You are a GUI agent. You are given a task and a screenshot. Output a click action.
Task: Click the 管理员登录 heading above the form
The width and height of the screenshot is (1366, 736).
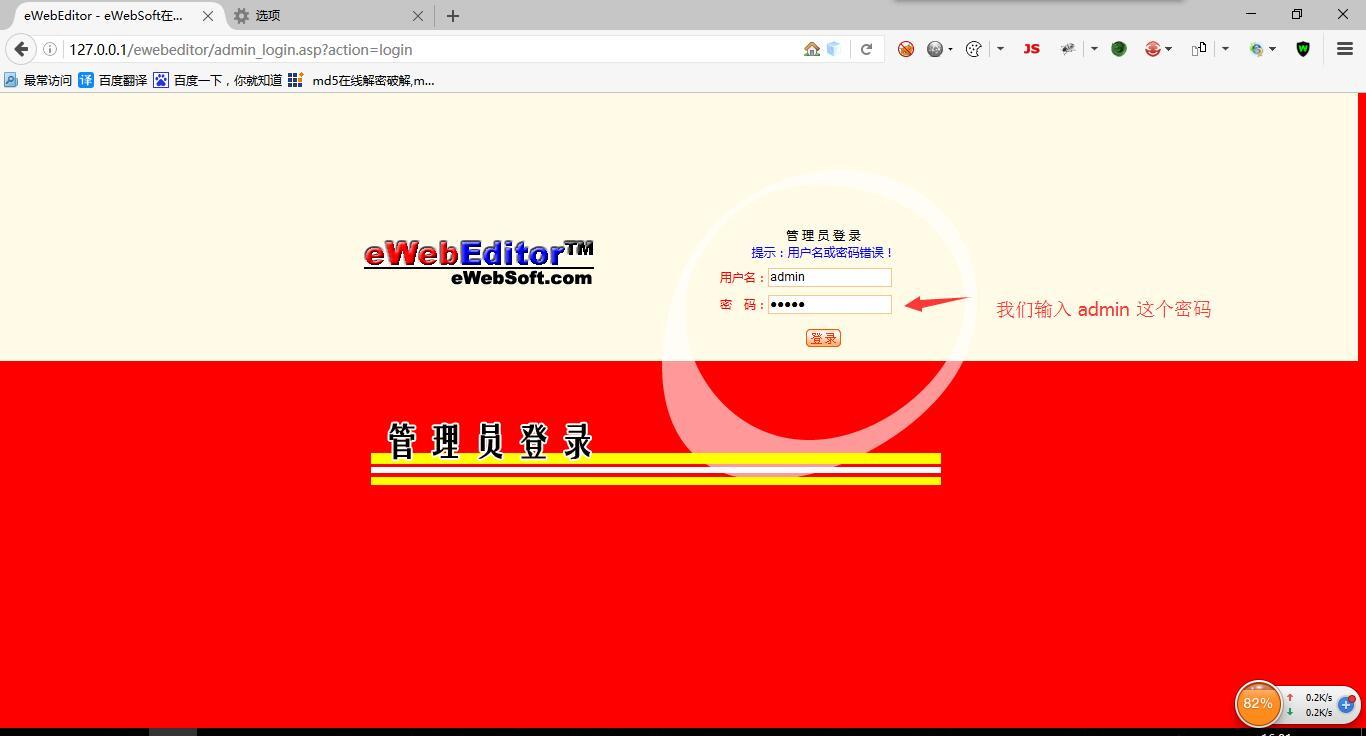coord(823,236)
